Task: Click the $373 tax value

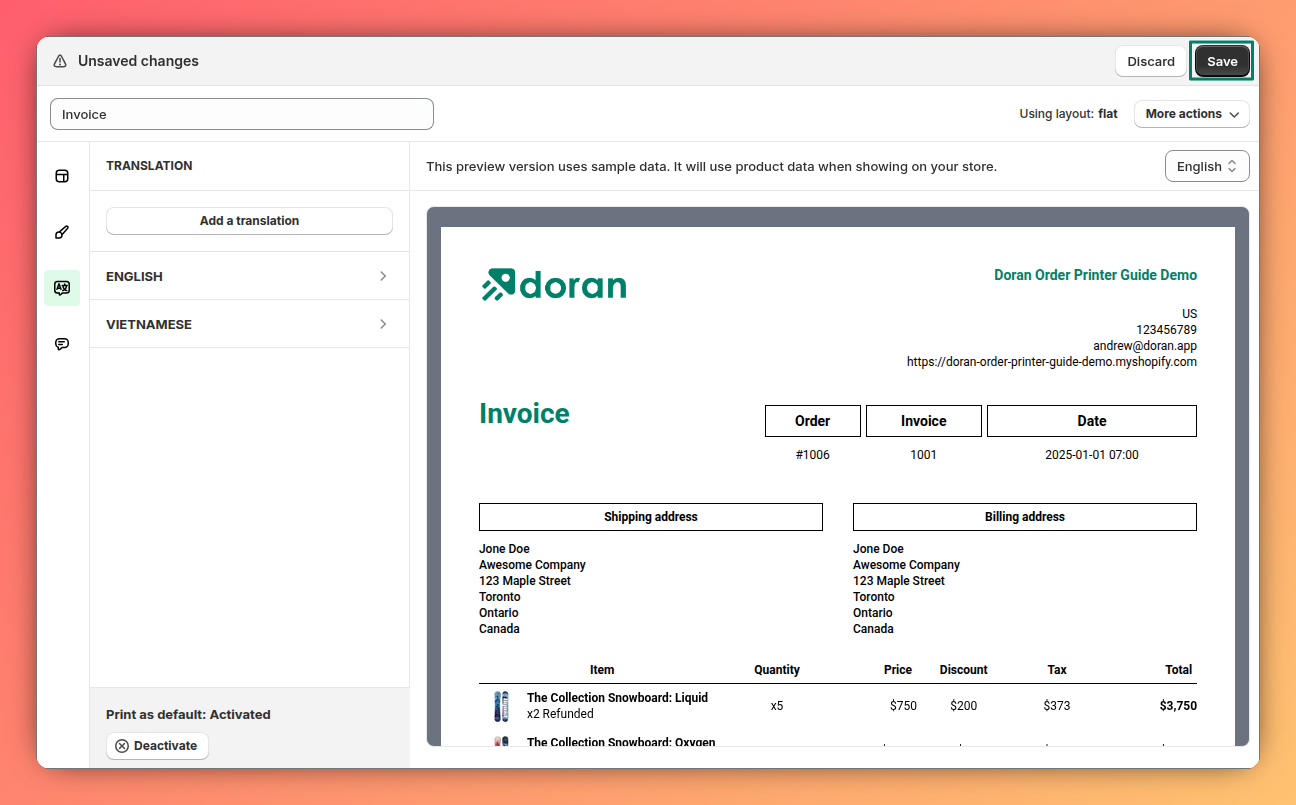Action: [x=1057, y=706]
